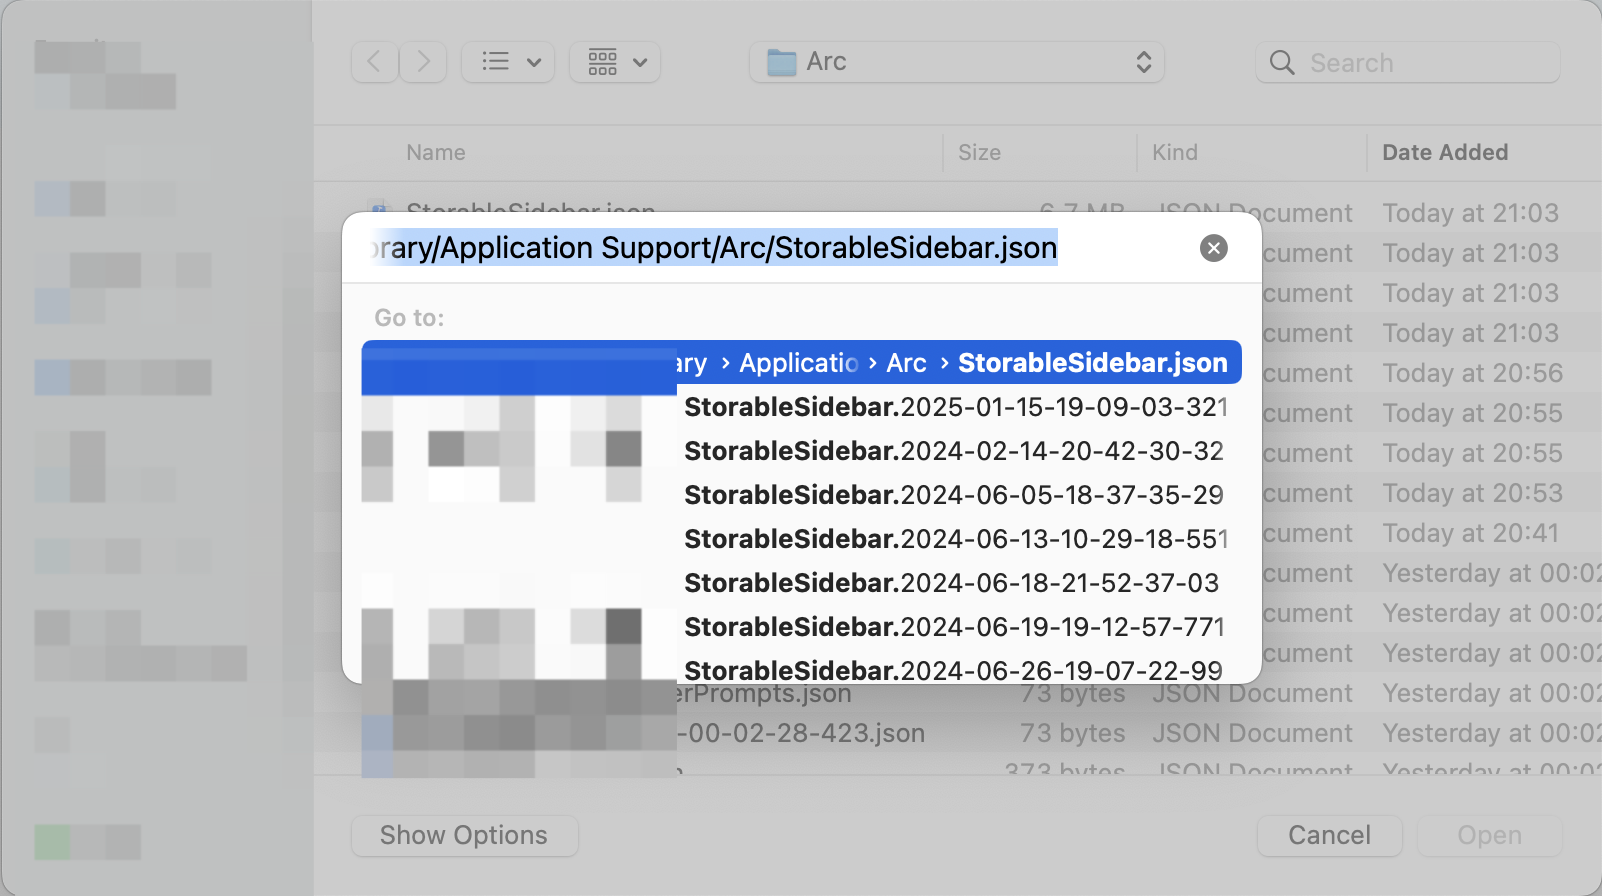
Task: Click the Arc folder icon in location popup
Action: click(x=781, y=62)
